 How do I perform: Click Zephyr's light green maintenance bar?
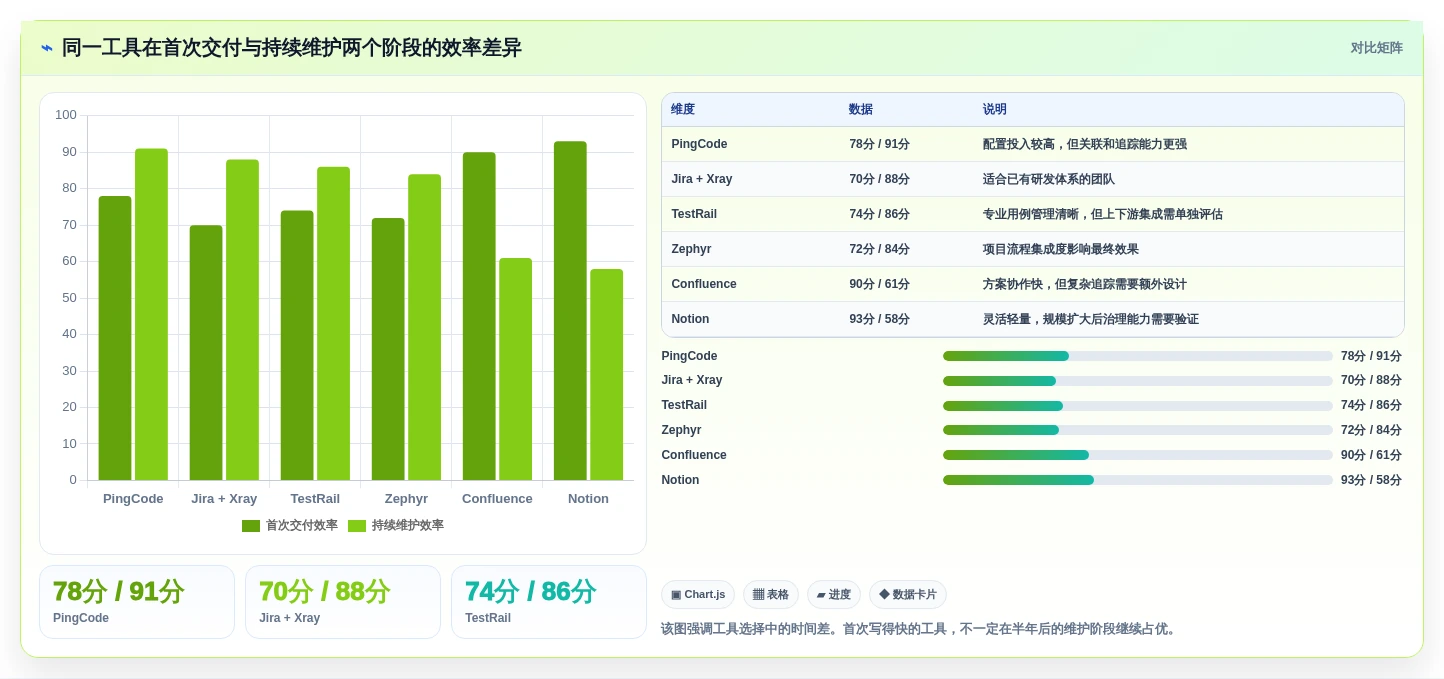(x=424, y=327)
